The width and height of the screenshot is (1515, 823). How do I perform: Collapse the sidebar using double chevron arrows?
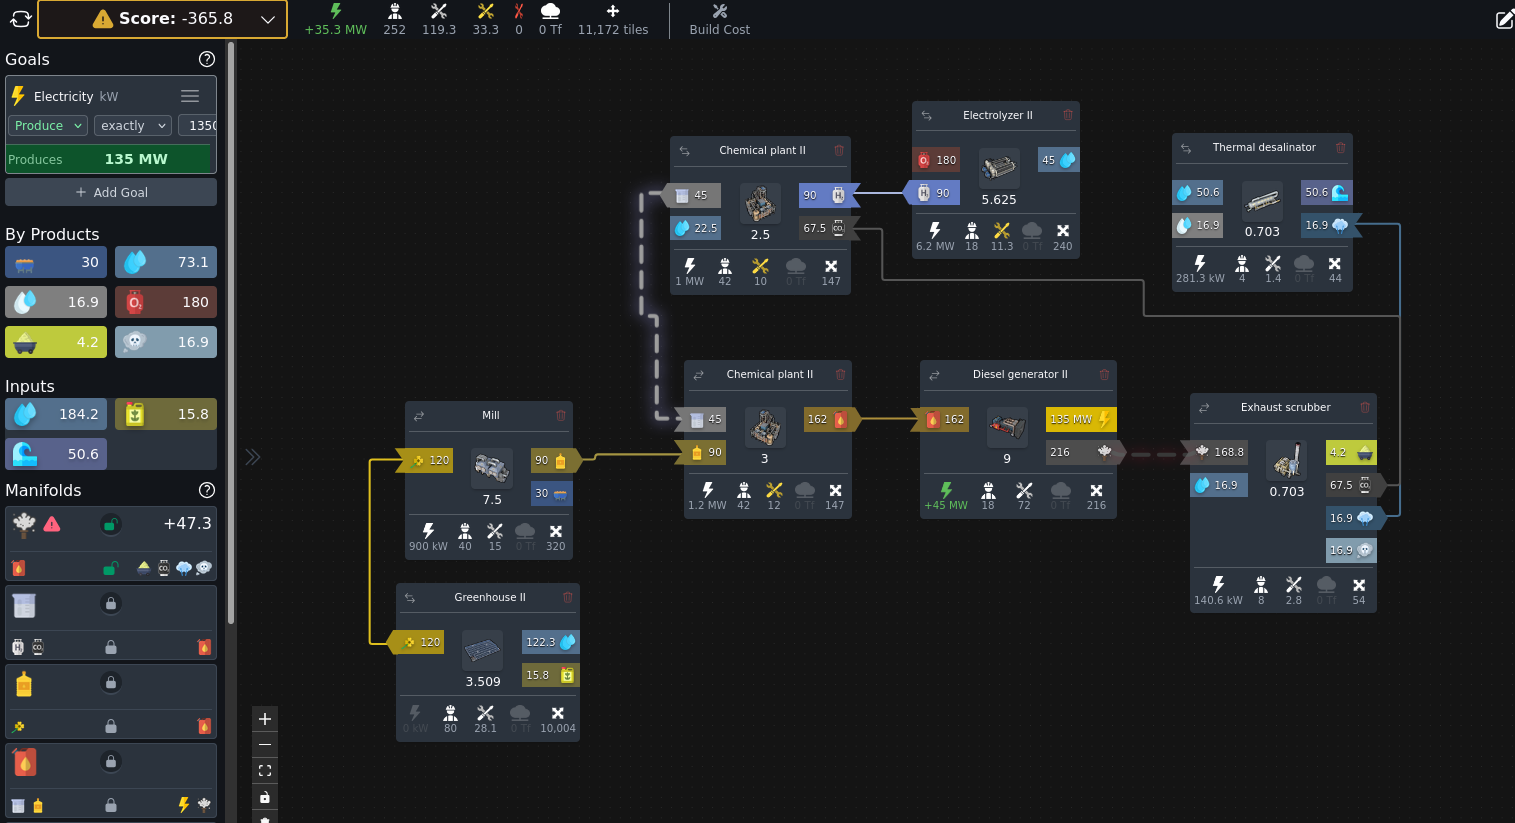point(253,457)
